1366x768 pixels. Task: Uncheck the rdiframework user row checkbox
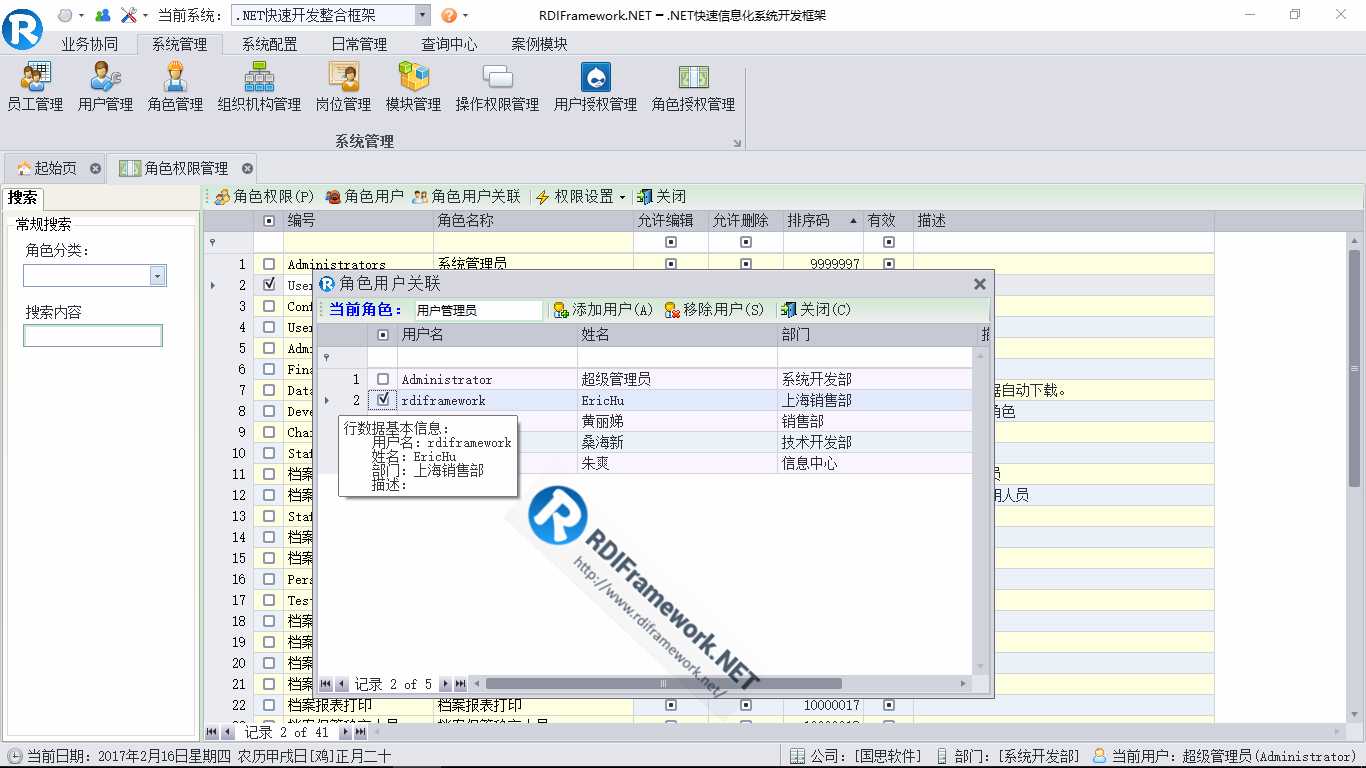(x=383, y=400)
